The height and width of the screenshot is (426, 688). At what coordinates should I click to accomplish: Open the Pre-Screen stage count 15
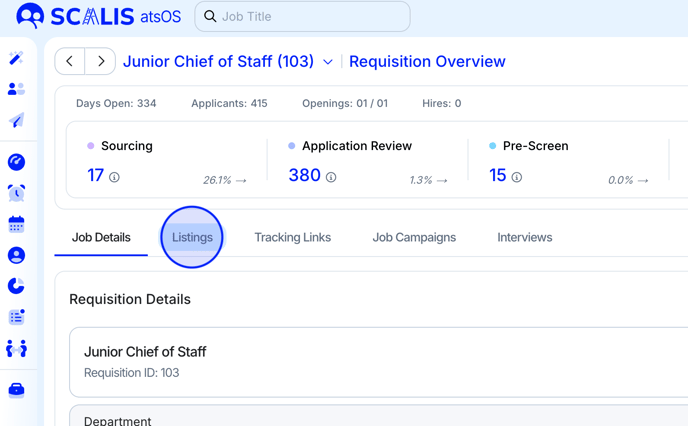(497, 175)
